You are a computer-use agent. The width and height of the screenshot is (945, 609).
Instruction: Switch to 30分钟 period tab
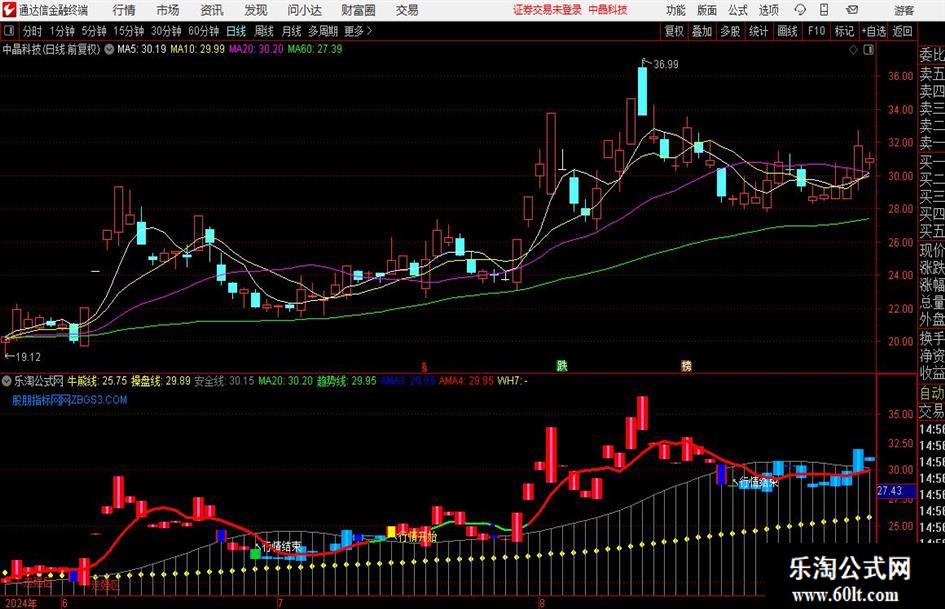click(166, 31)
